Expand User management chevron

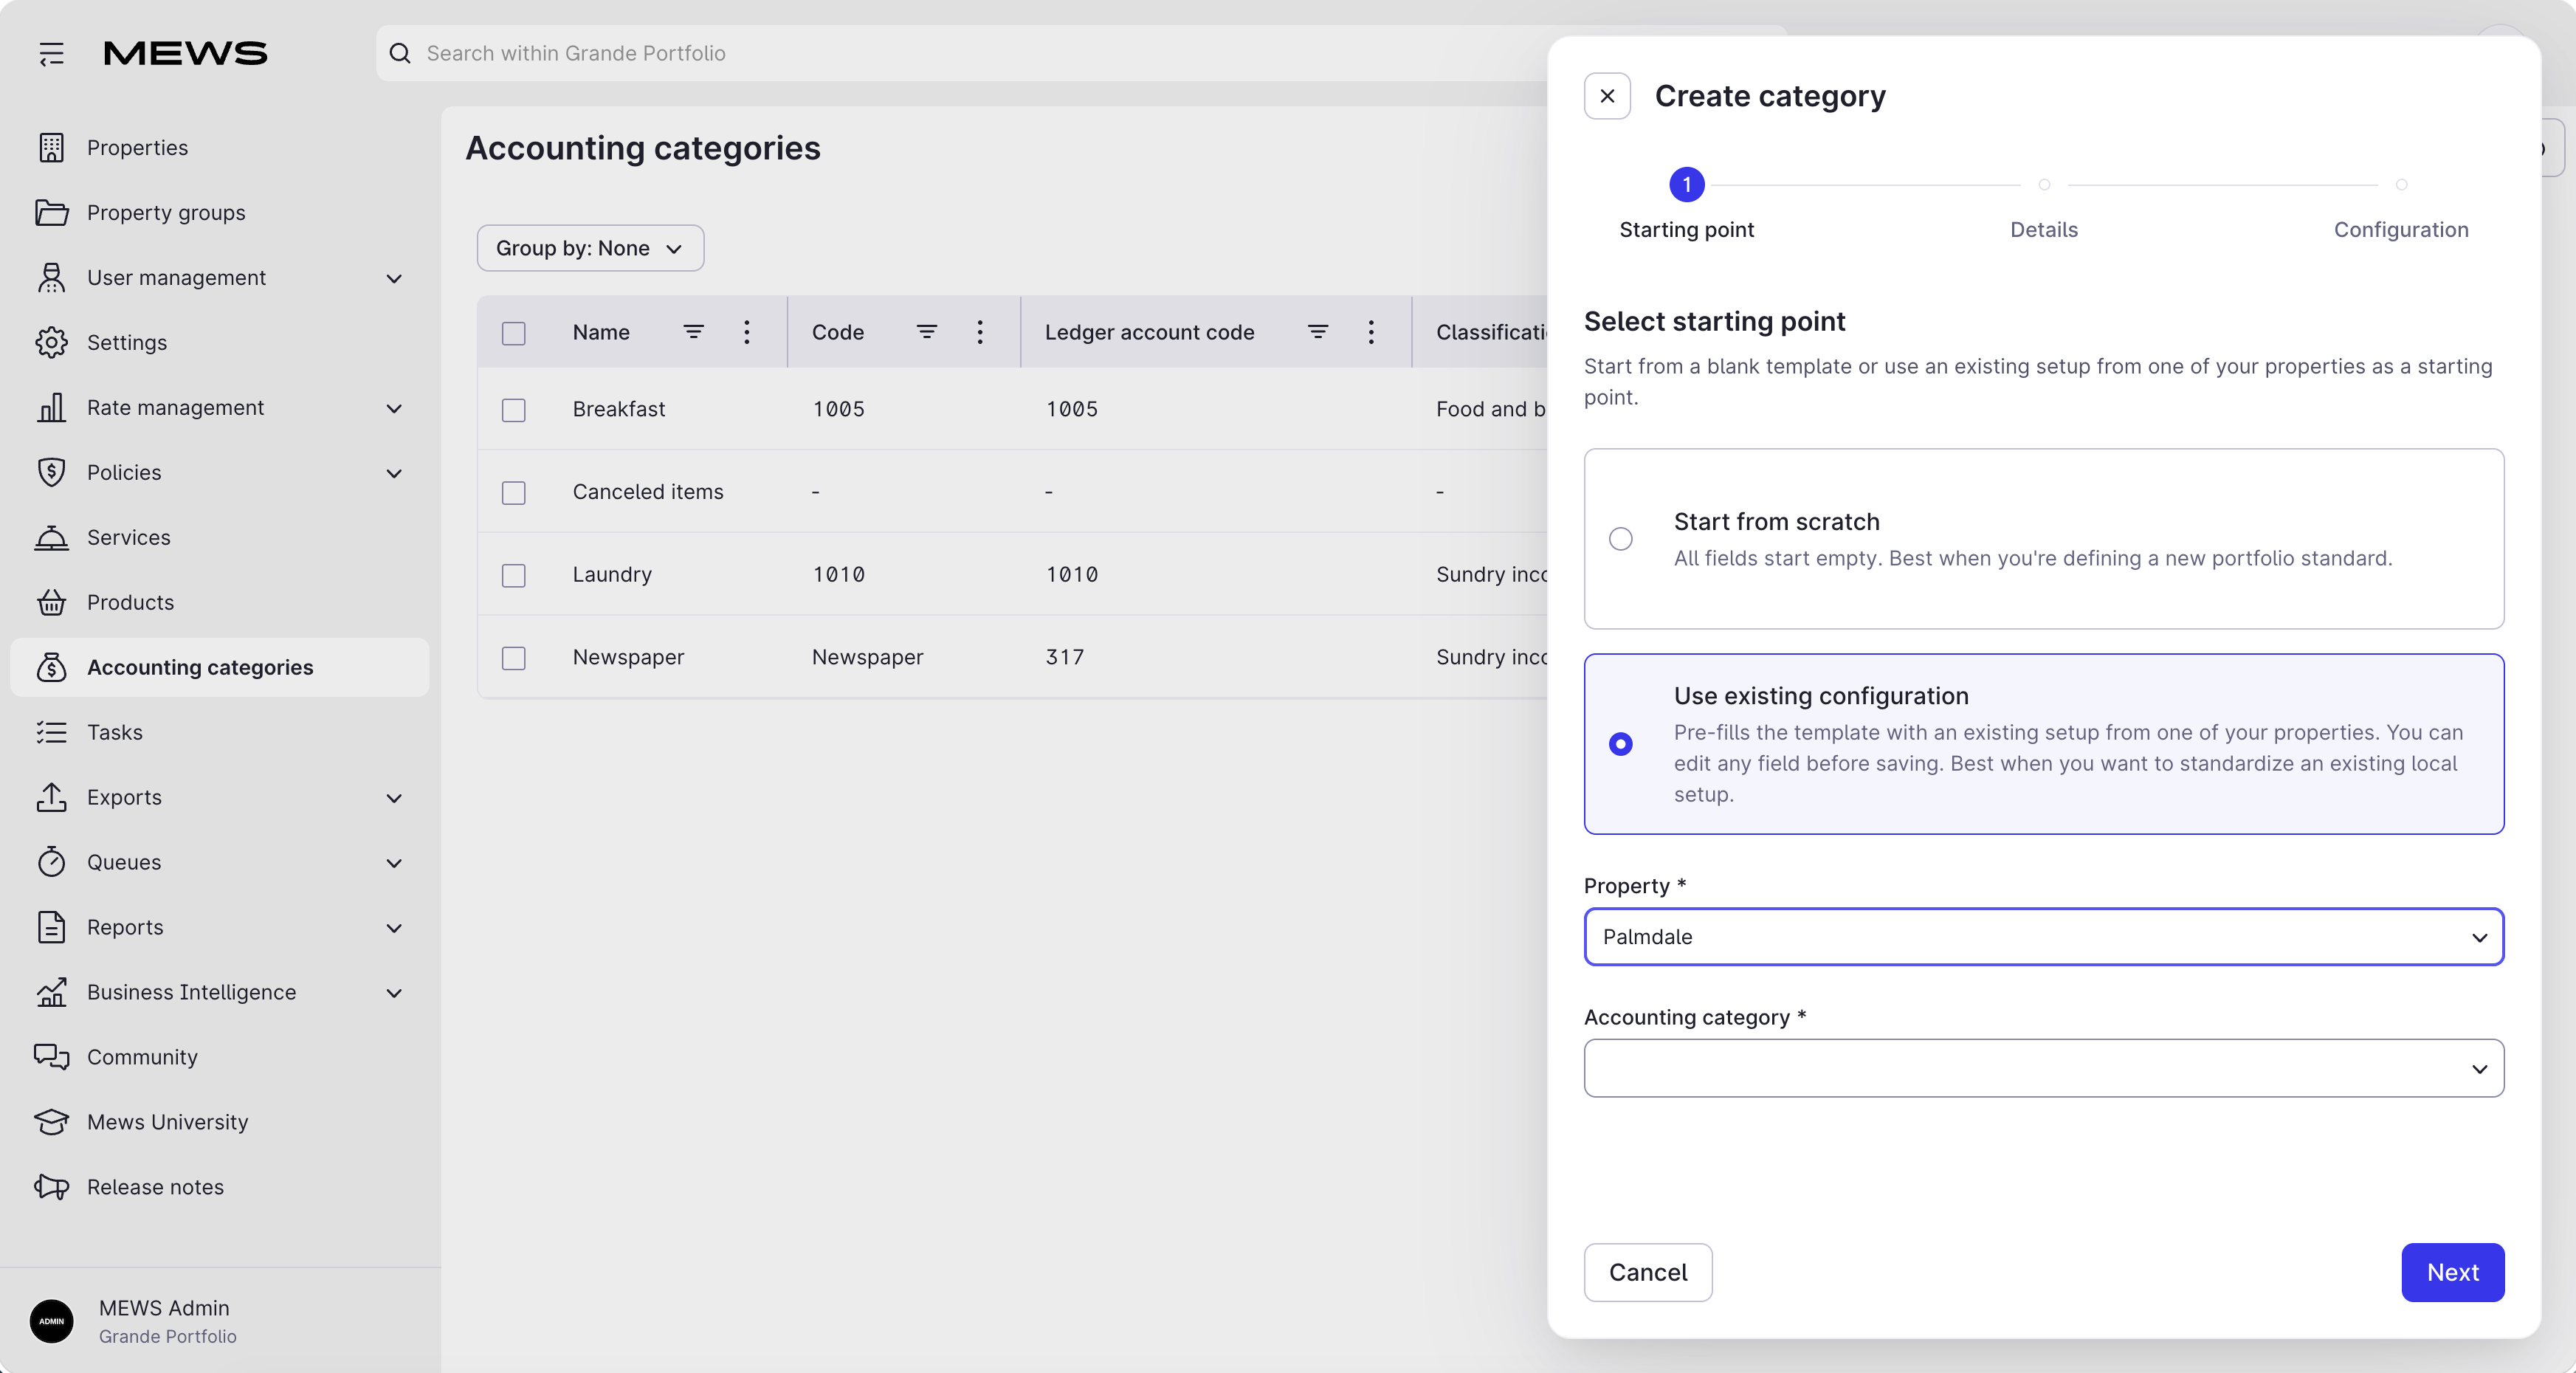[394, 279]
